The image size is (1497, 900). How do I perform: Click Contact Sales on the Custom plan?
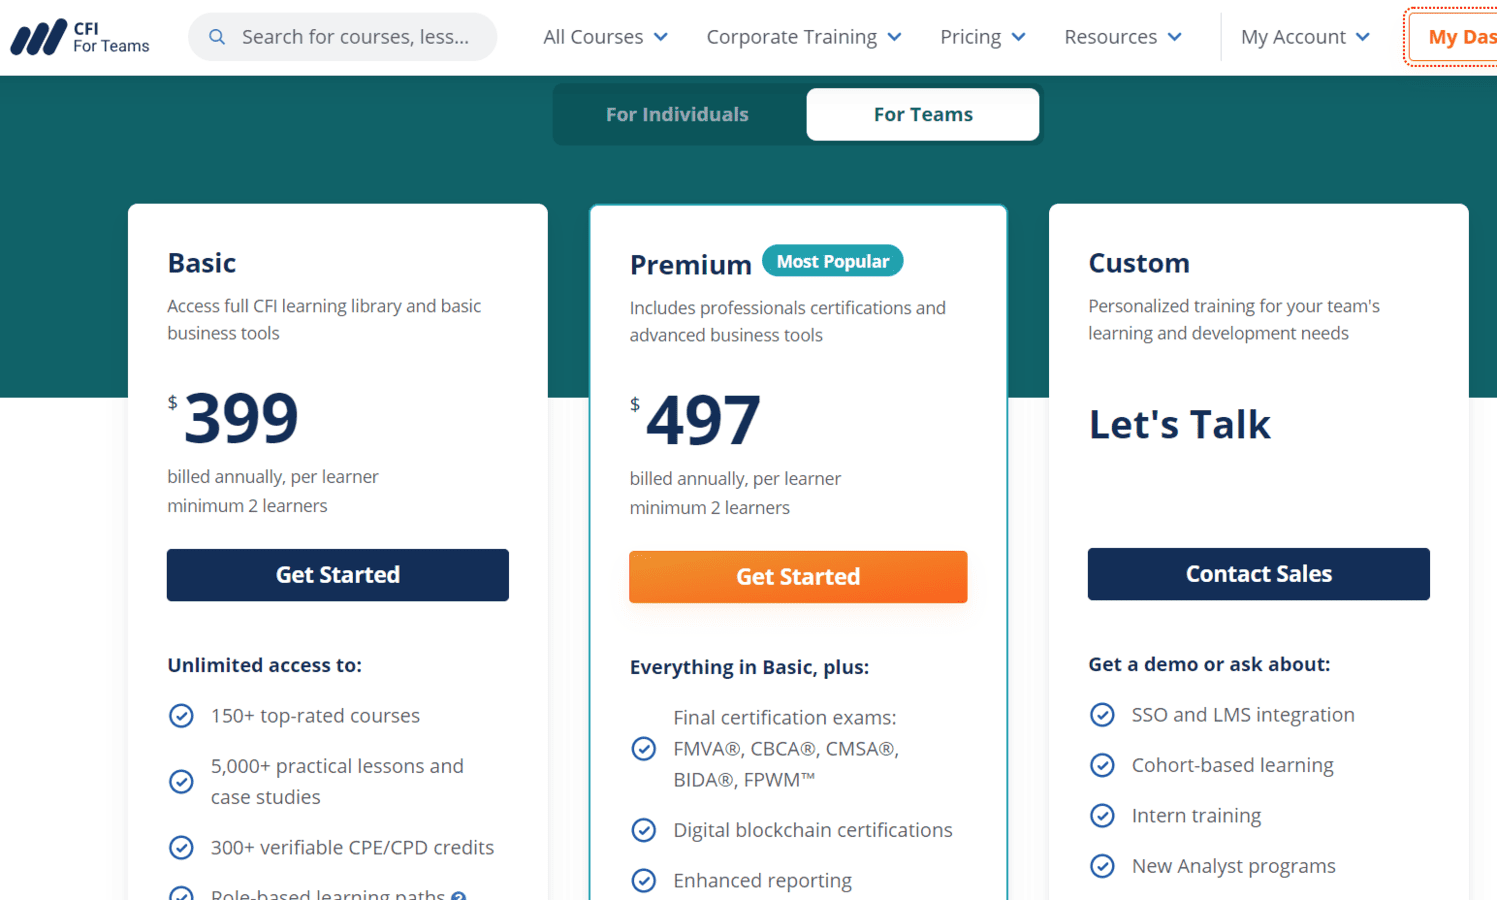[1258, 573]
